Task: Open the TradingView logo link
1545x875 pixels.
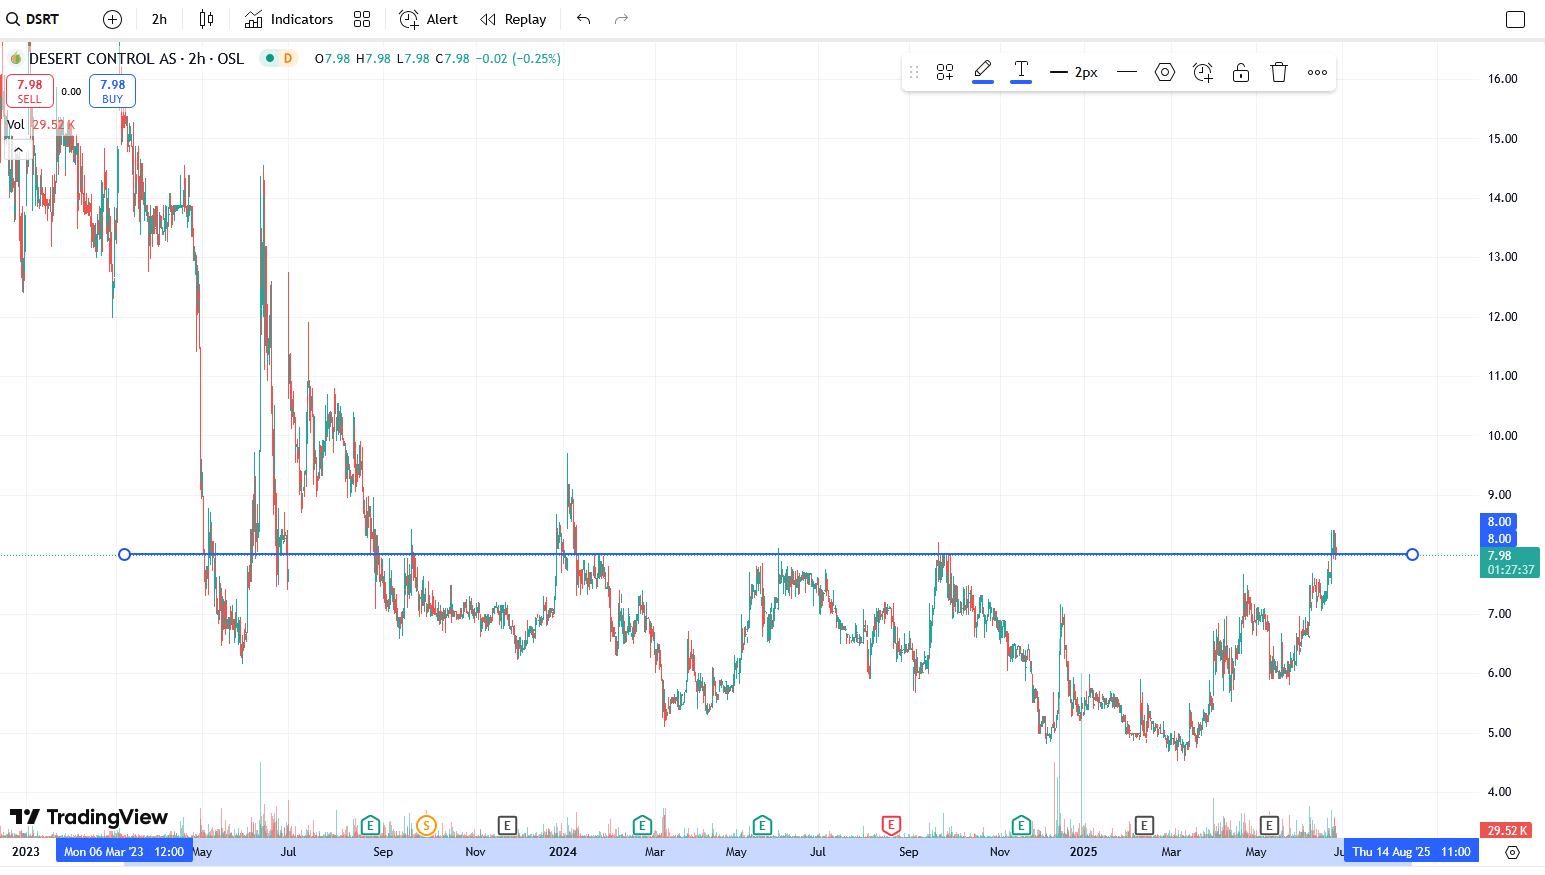Action: [x=89, y=817]
